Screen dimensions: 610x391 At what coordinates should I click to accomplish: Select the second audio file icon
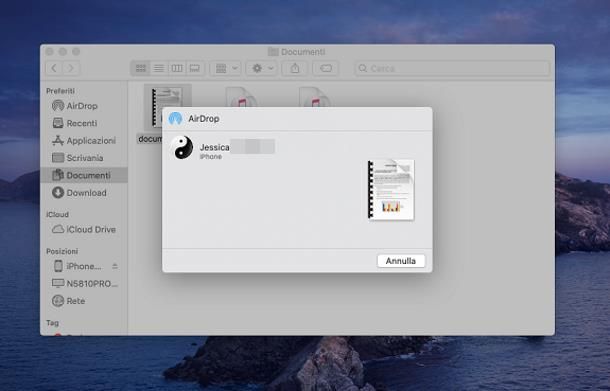pos(241,97)
